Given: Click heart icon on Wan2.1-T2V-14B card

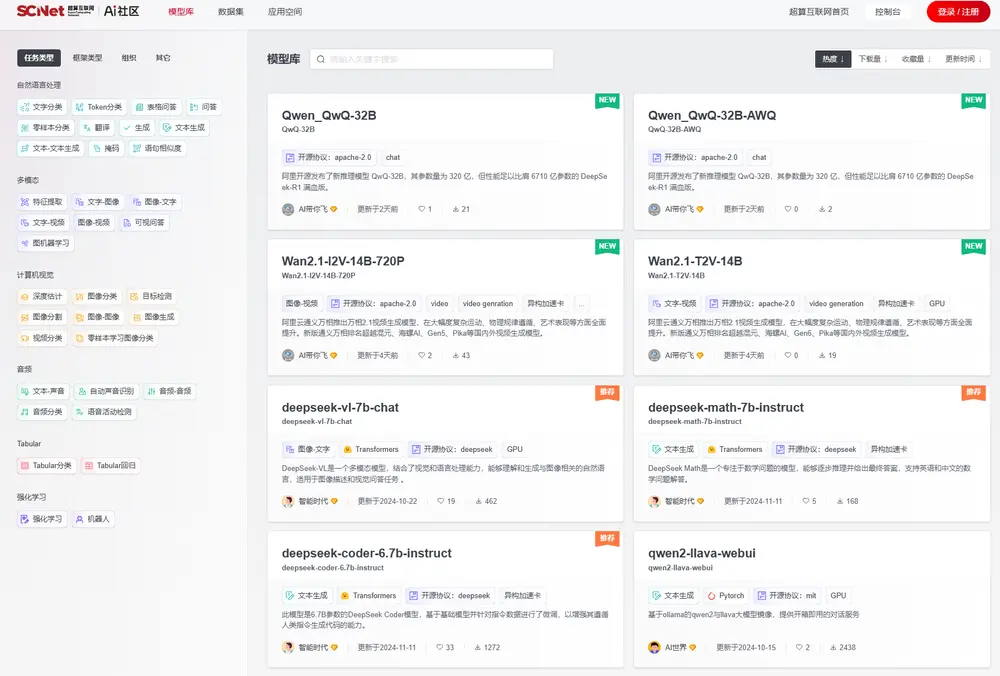Looking at the screenshot, I should coord(786,355).
